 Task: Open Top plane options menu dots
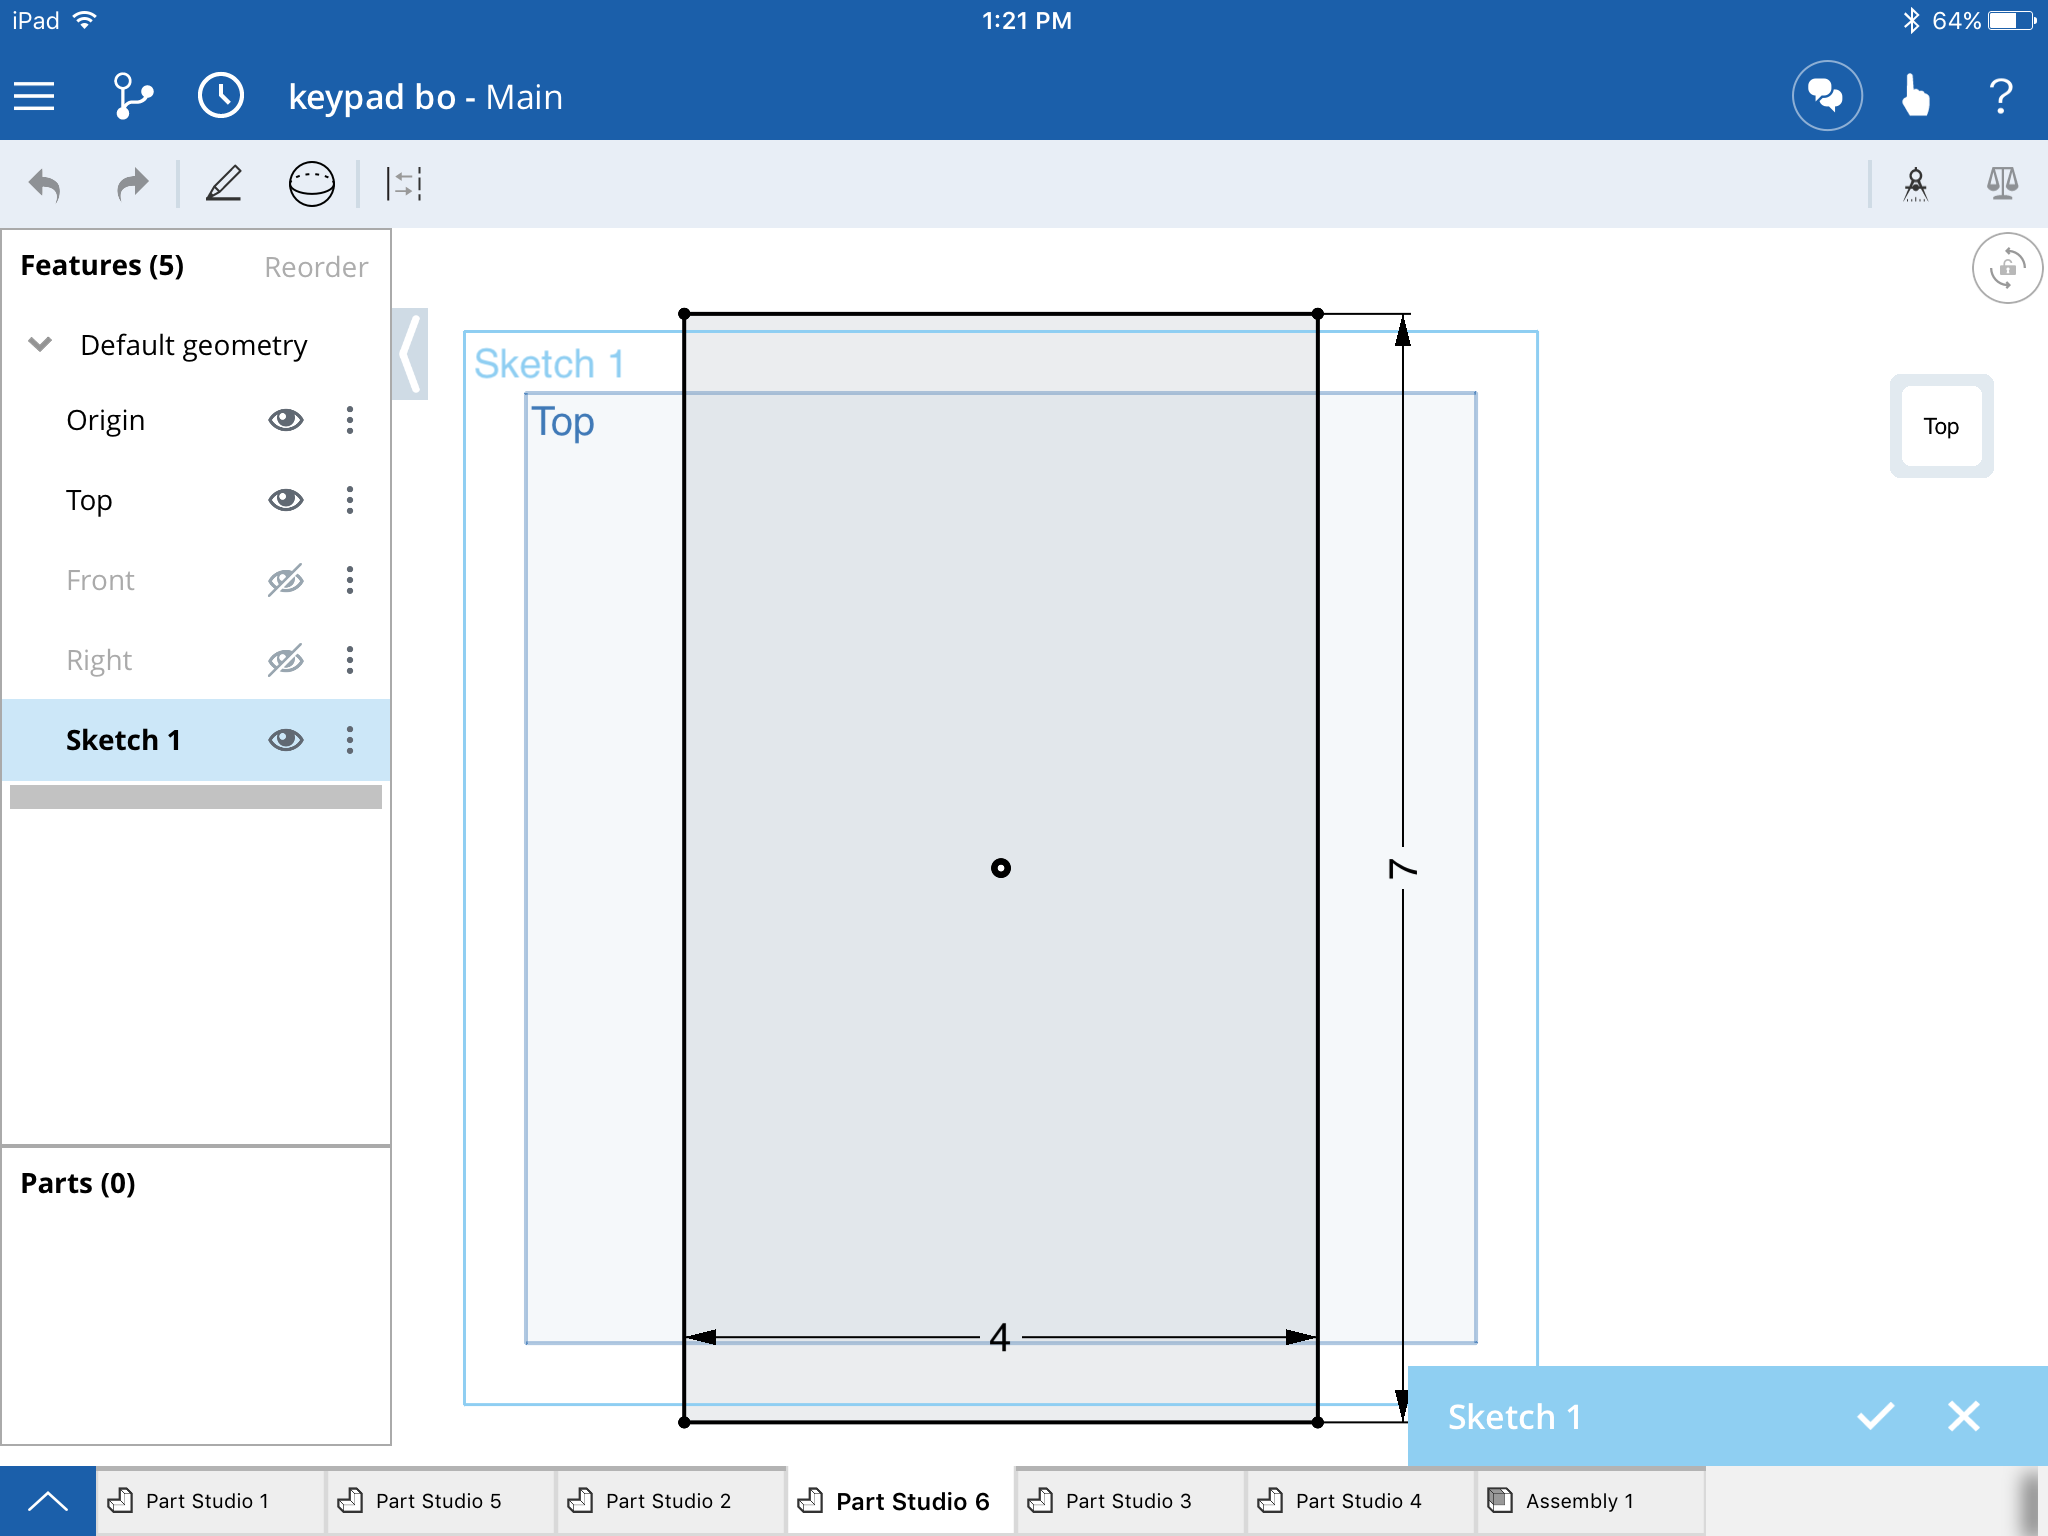tap(350, 500)
